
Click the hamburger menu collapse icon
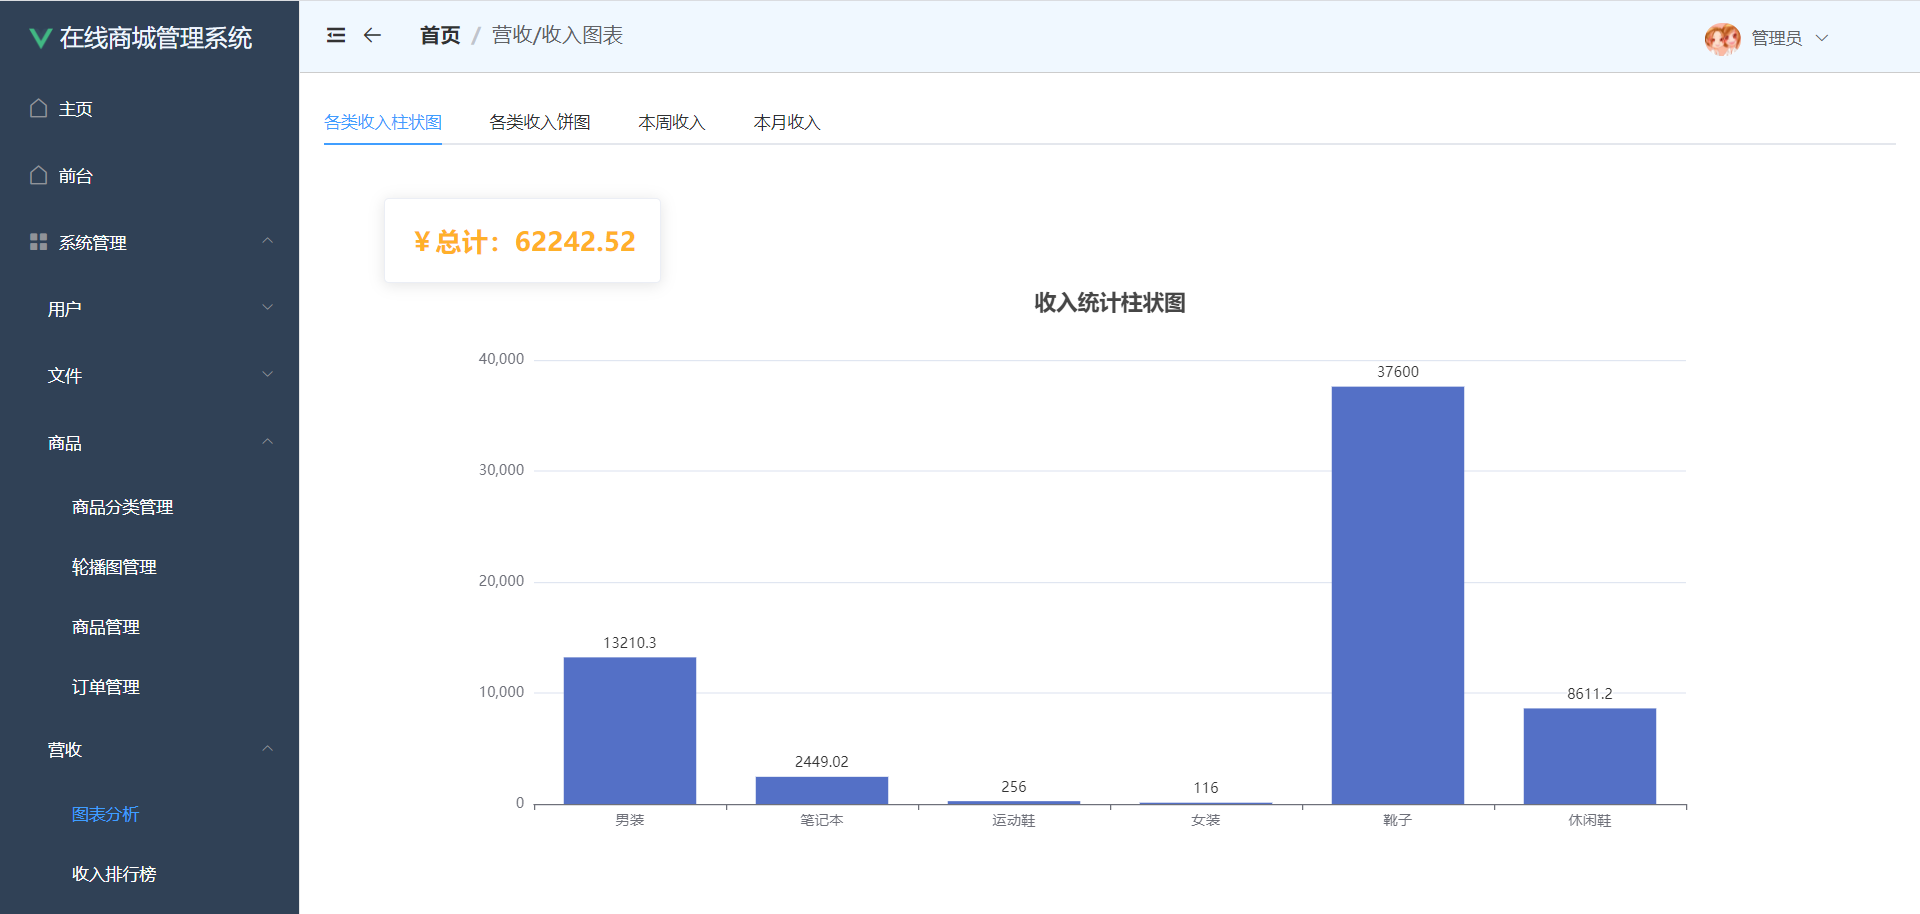[x=336, y=36]
